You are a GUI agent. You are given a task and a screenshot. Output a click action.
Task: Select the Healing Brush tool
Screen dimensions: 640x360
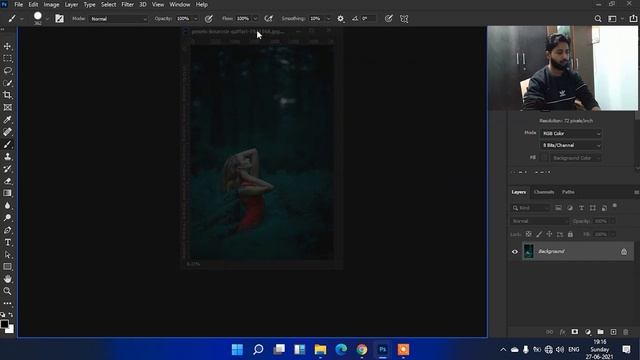(x=7, y=132)
